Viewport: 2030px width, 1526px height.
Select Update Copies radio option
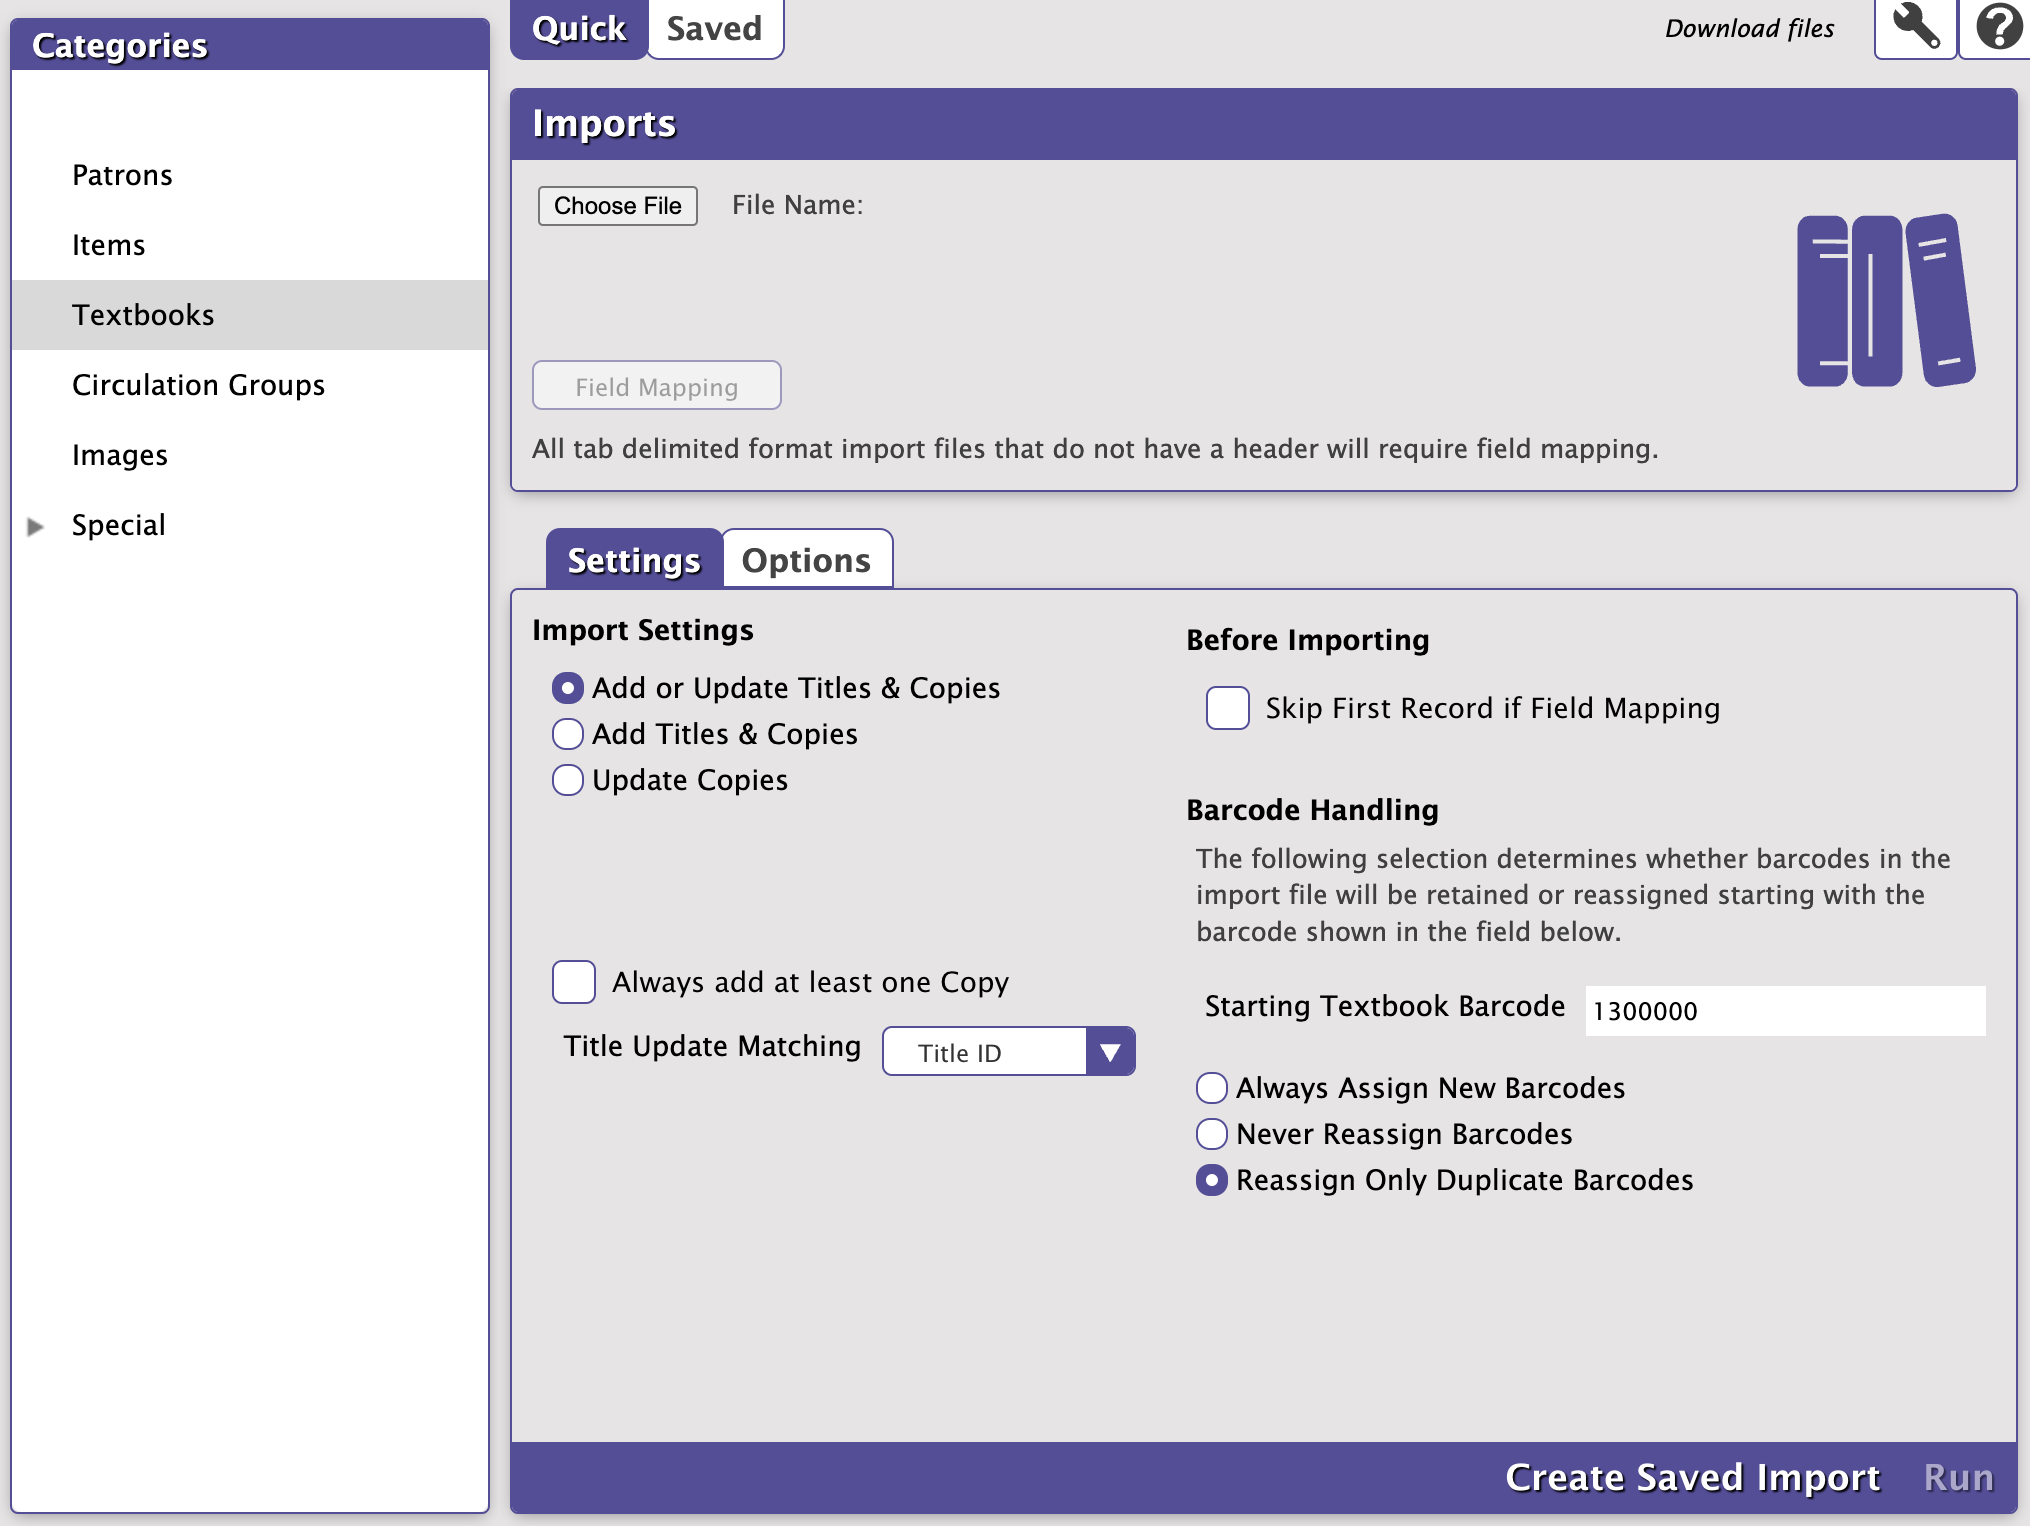(x=568, y=780)
